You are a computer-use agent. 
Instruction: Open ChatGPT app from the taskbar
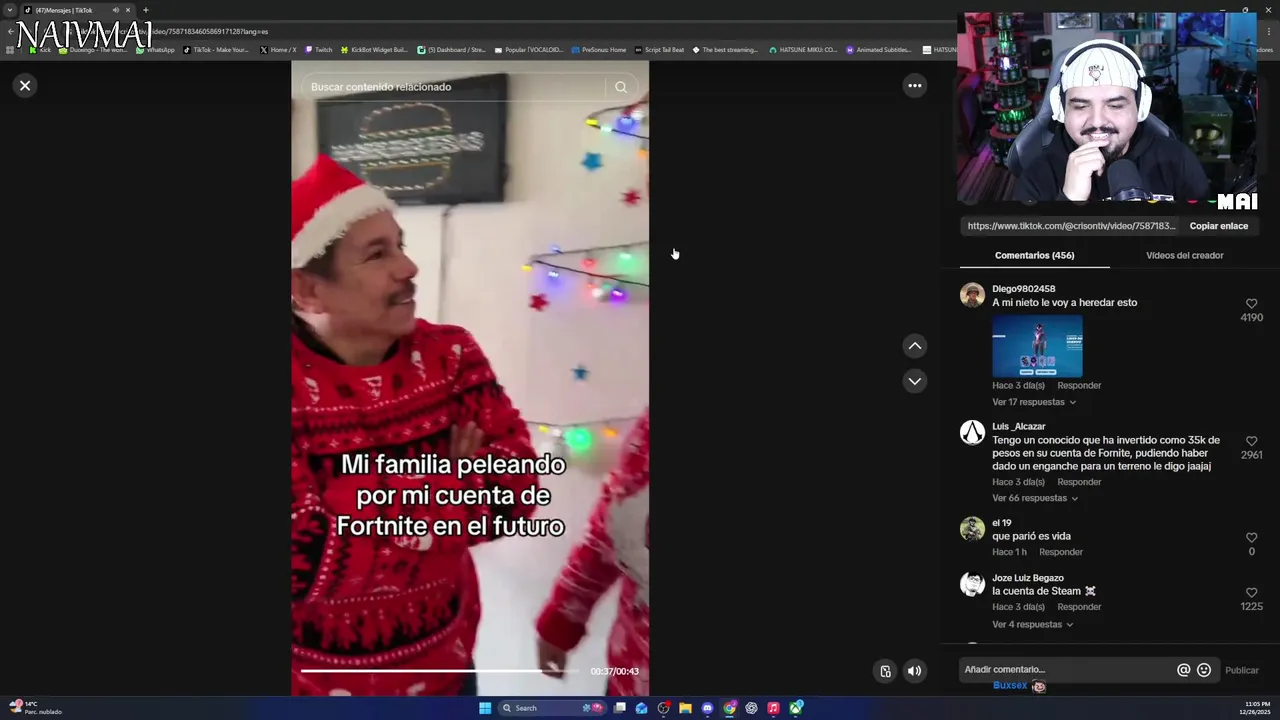[x=751, y=708]
